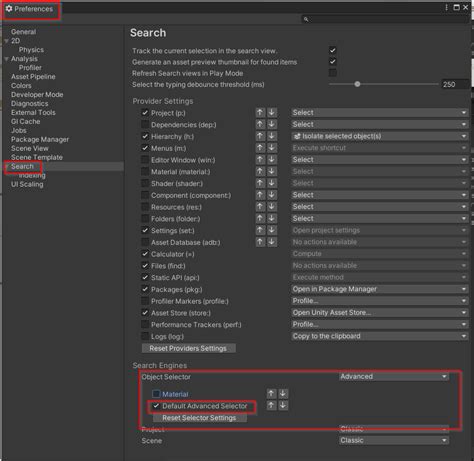Move Menus provider down

(272, 148)
